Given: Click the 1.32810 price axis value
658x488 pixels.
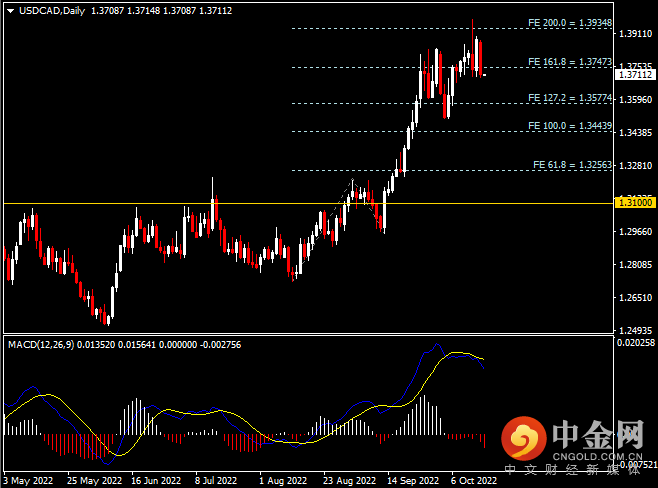Looking at the screenshot, I should [x=636, y=165].
